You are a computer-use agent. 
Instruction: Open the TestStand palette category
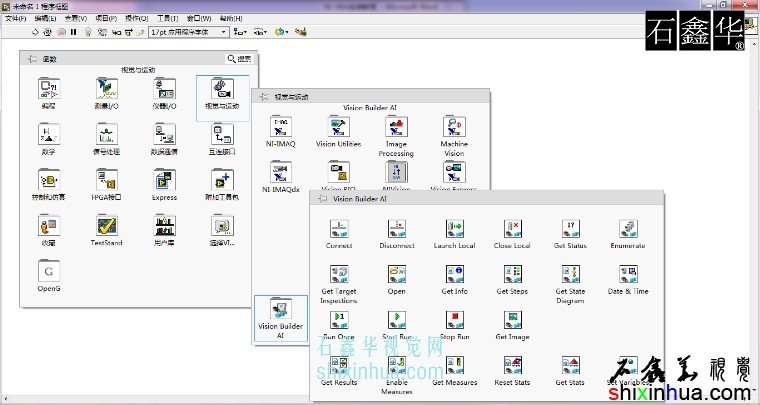tap(107, 230)
